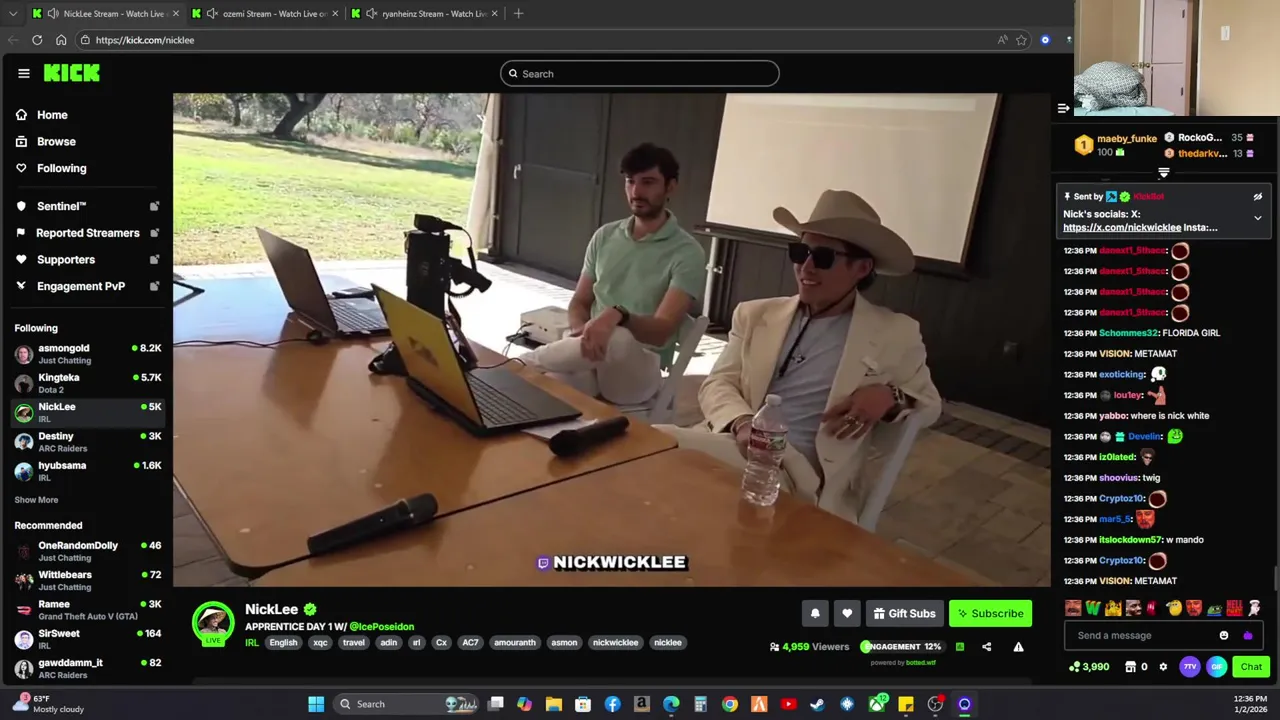
Task: Send message with Chat button
Action: click(1251, 667)
